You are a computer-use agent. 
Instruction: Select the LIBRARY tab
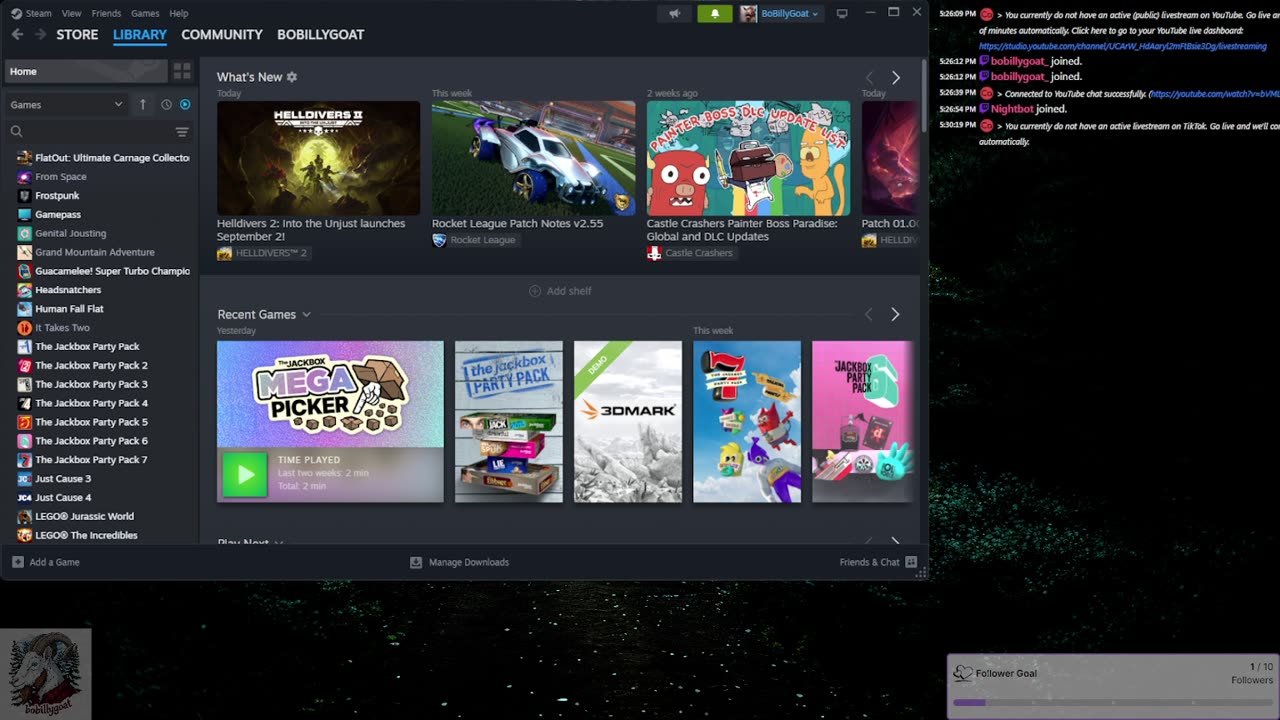pyautogui.click(x=140, y=34)
